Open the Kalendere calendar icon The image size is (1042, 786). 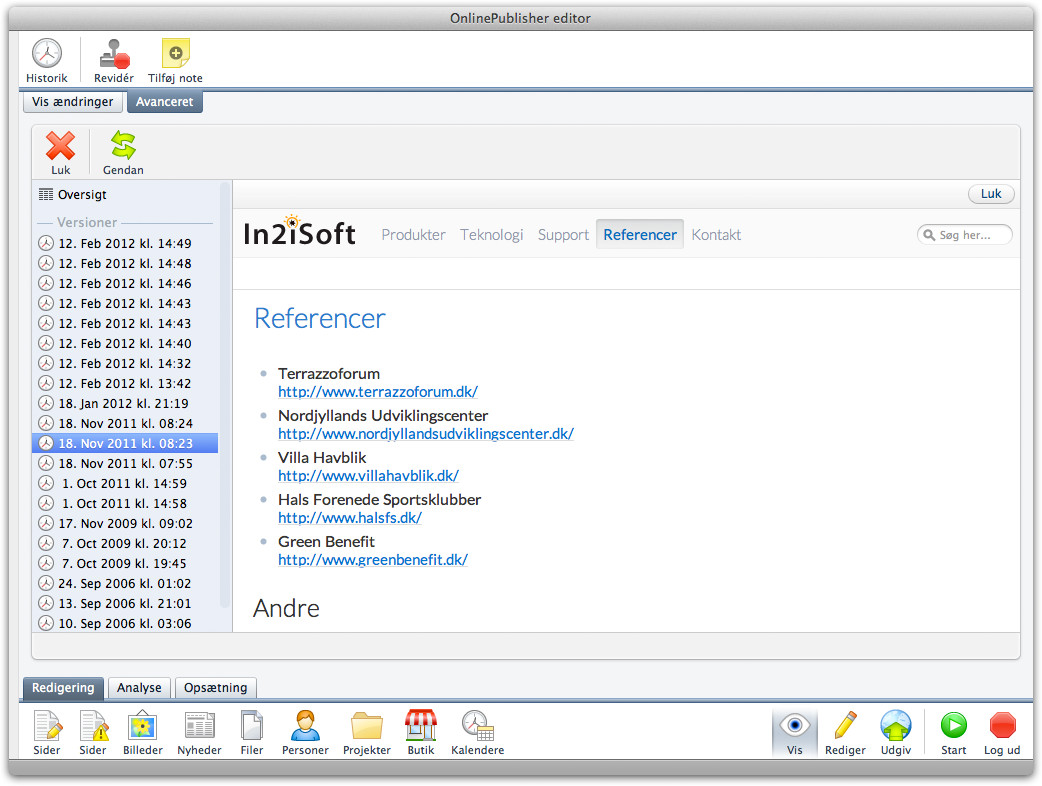(477, 726)
